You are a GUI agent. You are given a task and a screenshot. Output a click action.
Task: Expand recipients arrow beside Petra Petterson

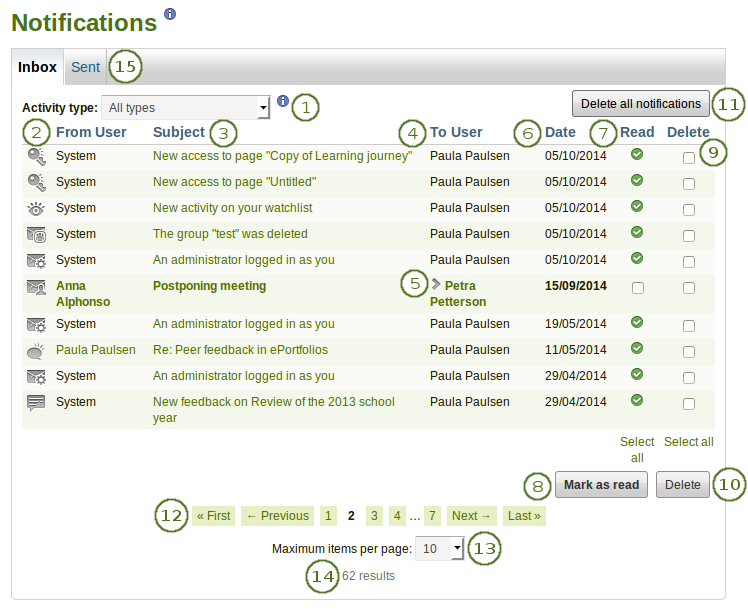point(436,284)
